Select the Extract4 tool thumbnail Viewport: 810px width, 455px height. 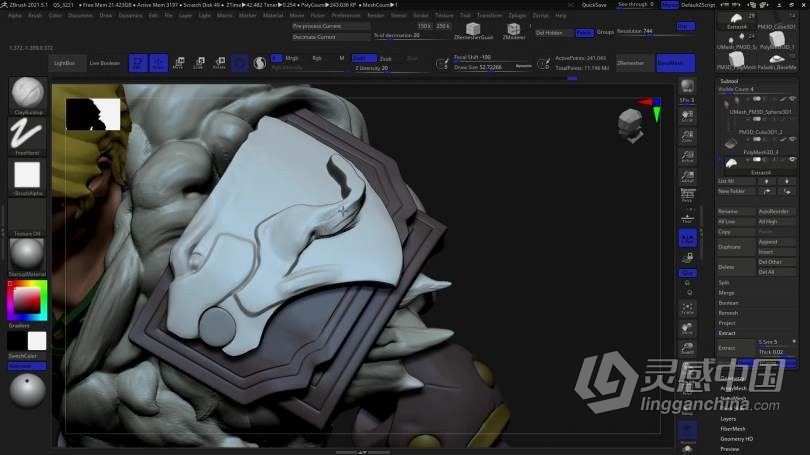737,22
